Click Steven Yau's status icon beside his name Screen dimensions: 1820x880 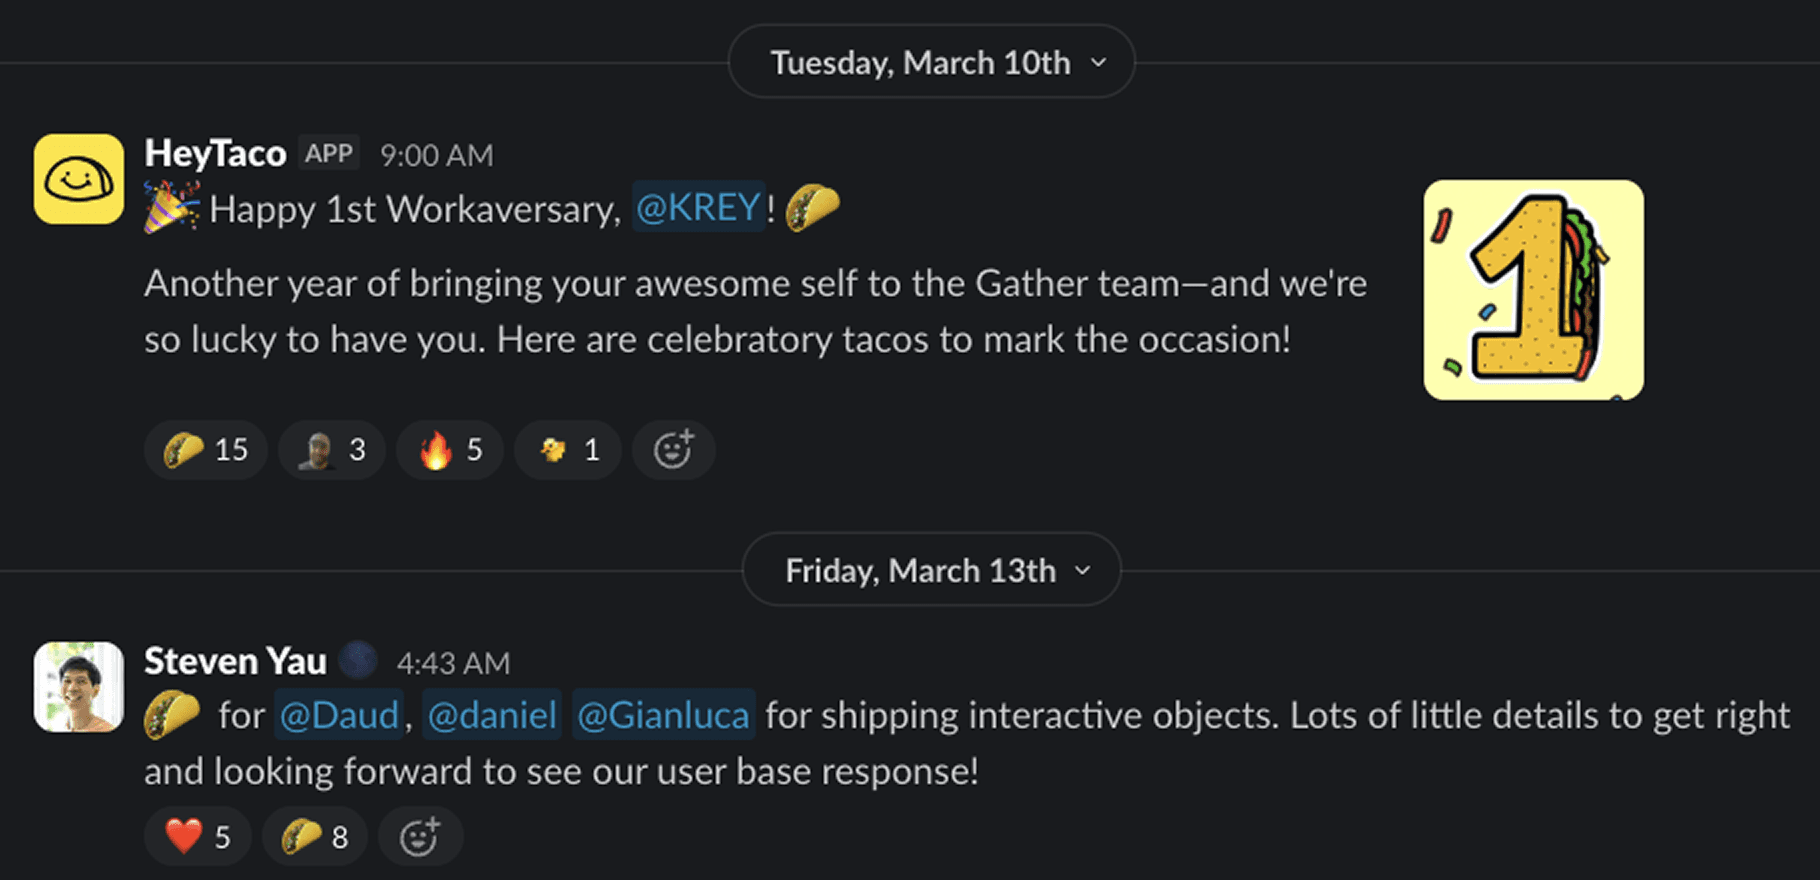pyautogui.click(x=358, y=661)
